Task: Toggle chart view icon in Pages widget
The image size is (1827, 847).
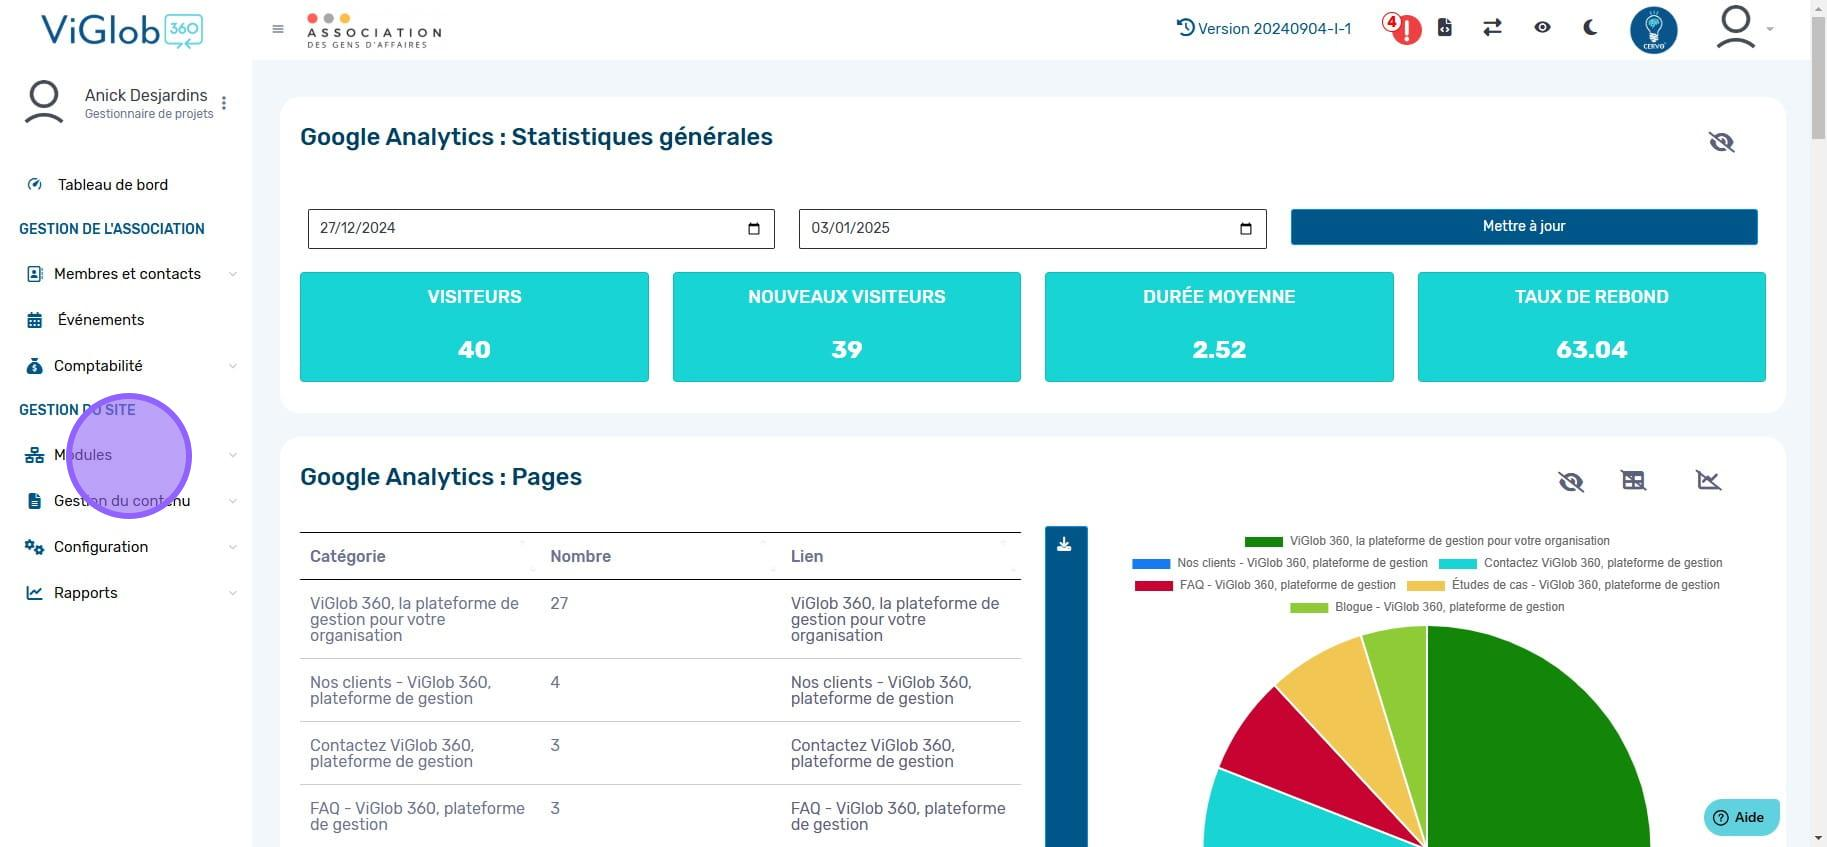Action: pyautogui.click(x=1709, y=481)
